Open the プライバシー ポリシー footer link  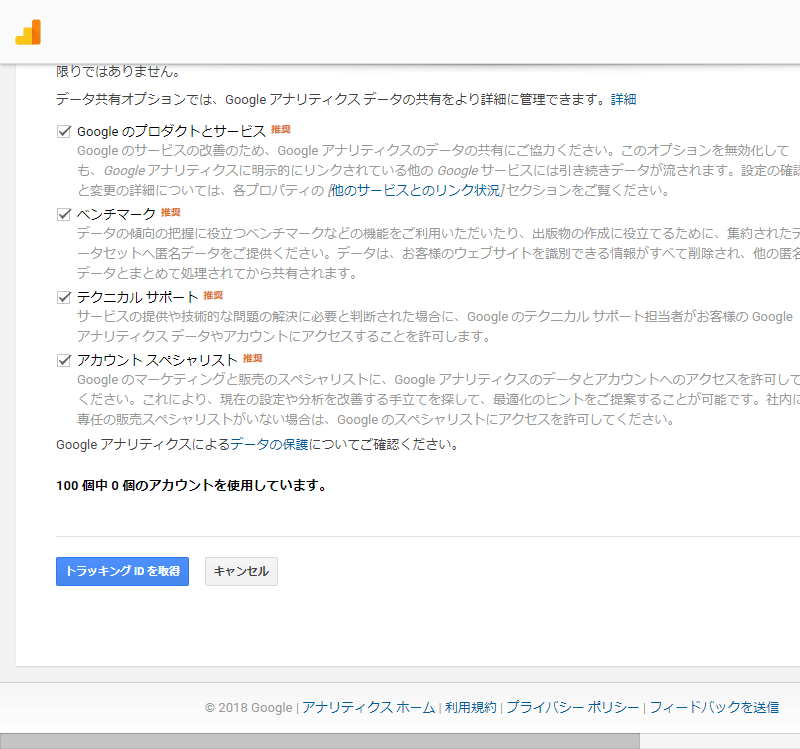pos(572,707)
